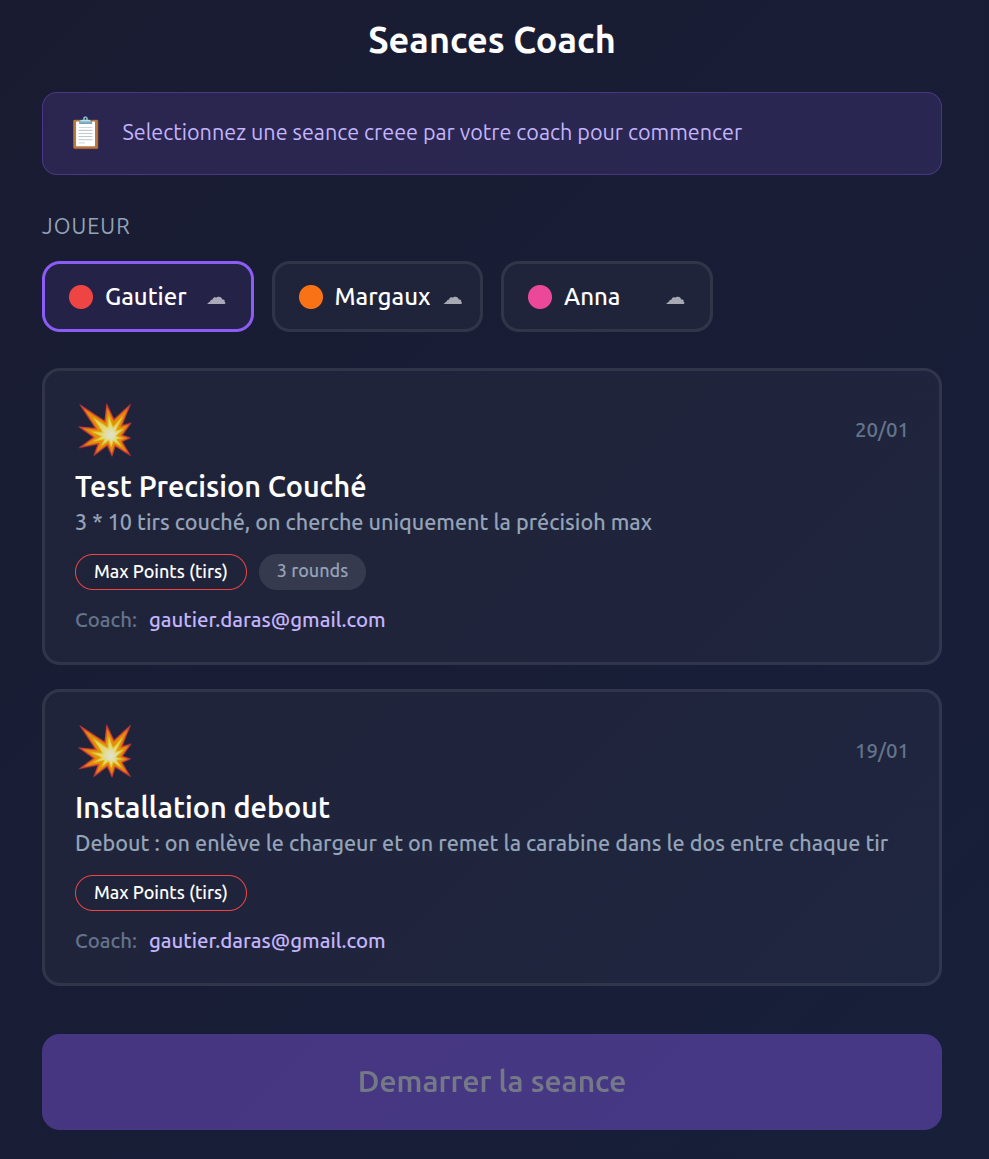Click Margaux's orange color dot
The image size is (989, 1159).
click(311, 297)
